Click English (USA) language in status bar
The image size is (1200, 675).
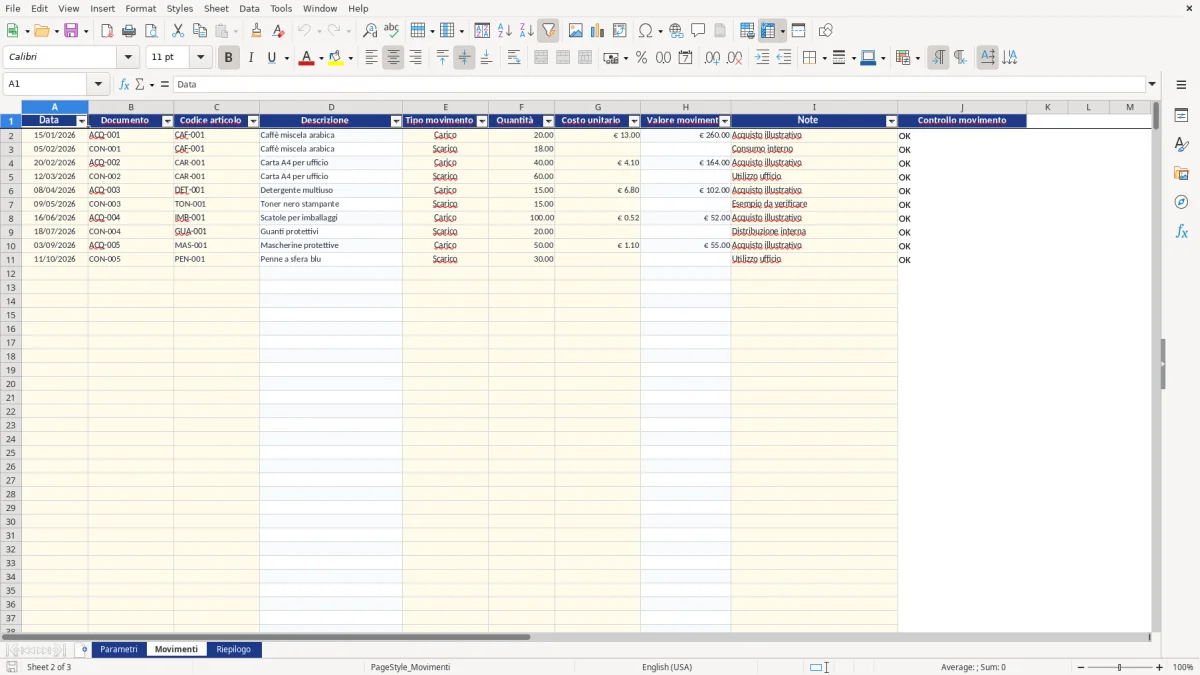point(666,667)
